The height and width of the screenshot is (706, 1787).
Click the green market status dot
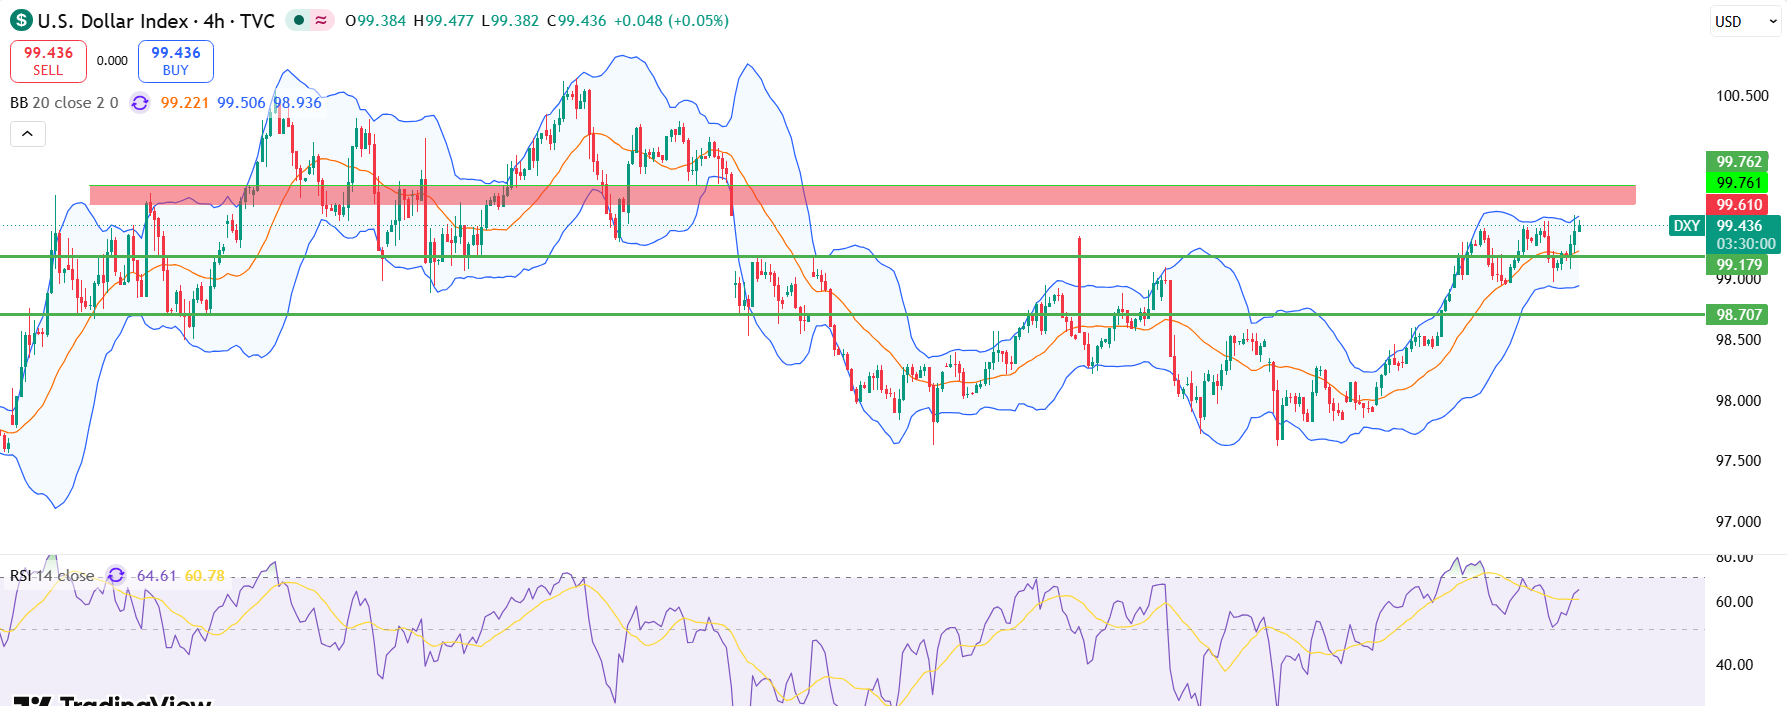coord(298,20)
